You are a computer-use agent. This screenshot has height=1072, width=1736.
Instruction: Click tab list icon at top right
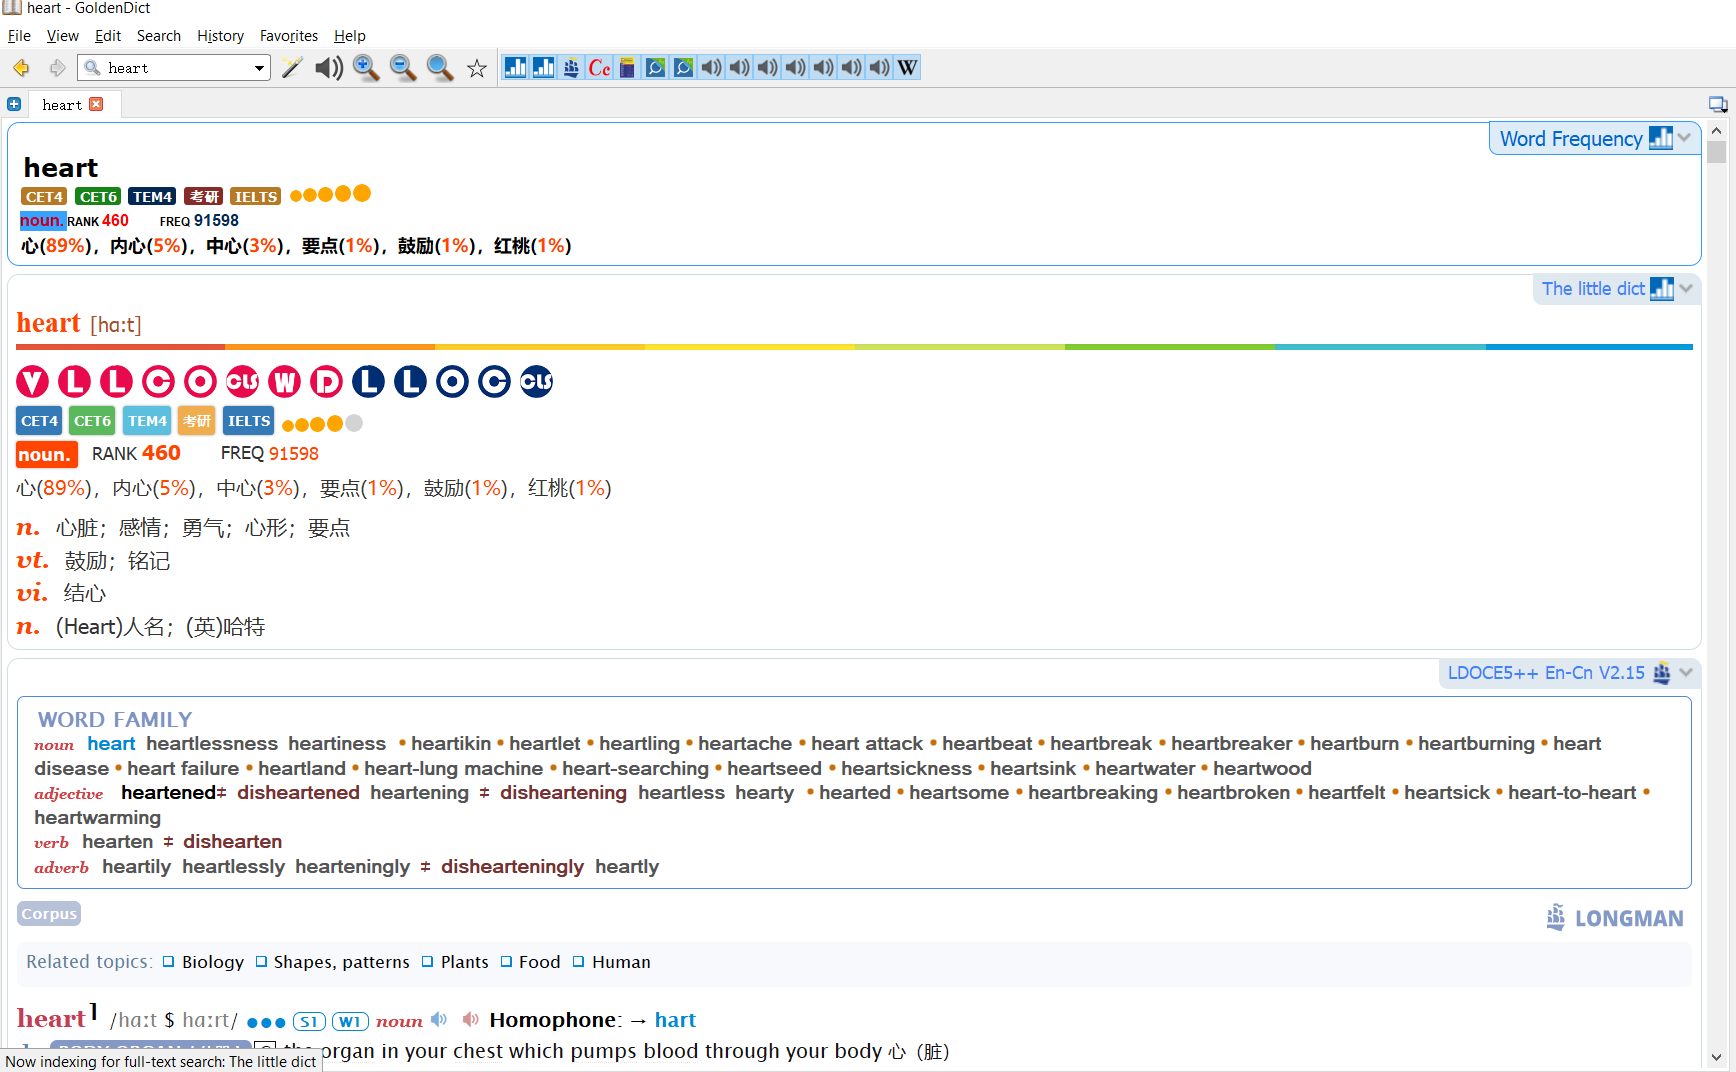(1718, 104)
